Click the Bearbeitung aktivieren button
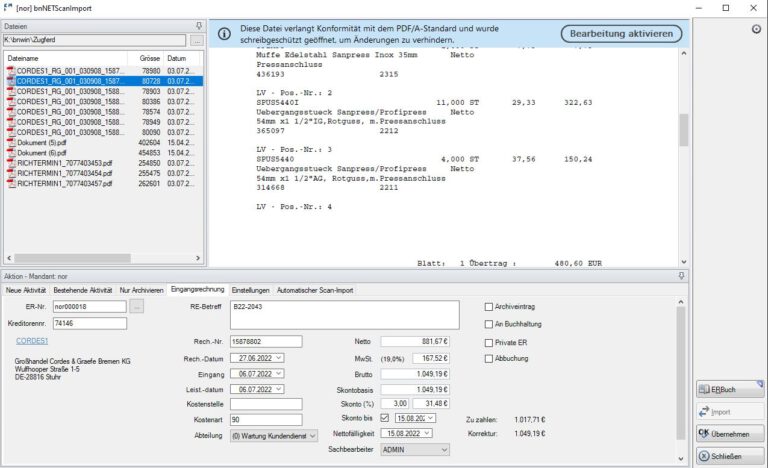 click(x=621, y=34)
